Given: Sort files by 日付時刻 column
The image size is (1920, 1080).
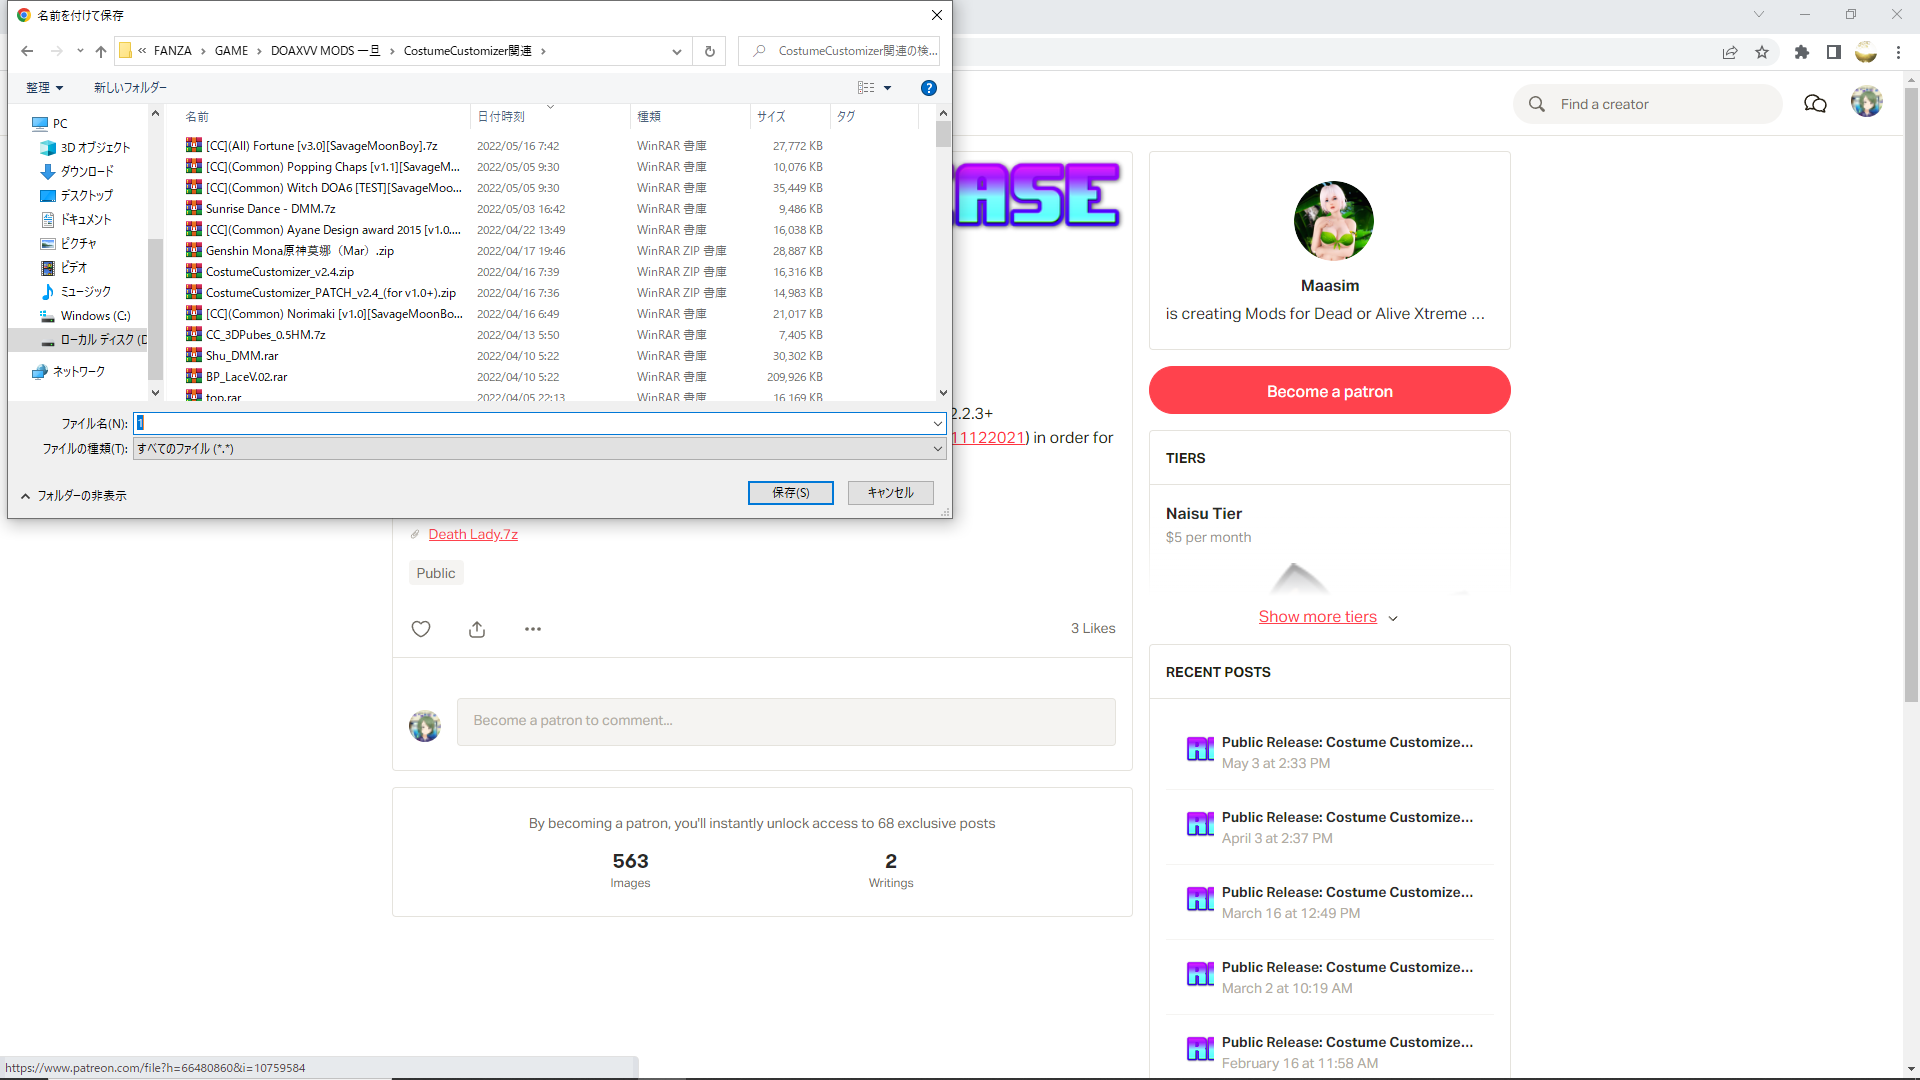Looking at the screenshot, I should 550,116.
